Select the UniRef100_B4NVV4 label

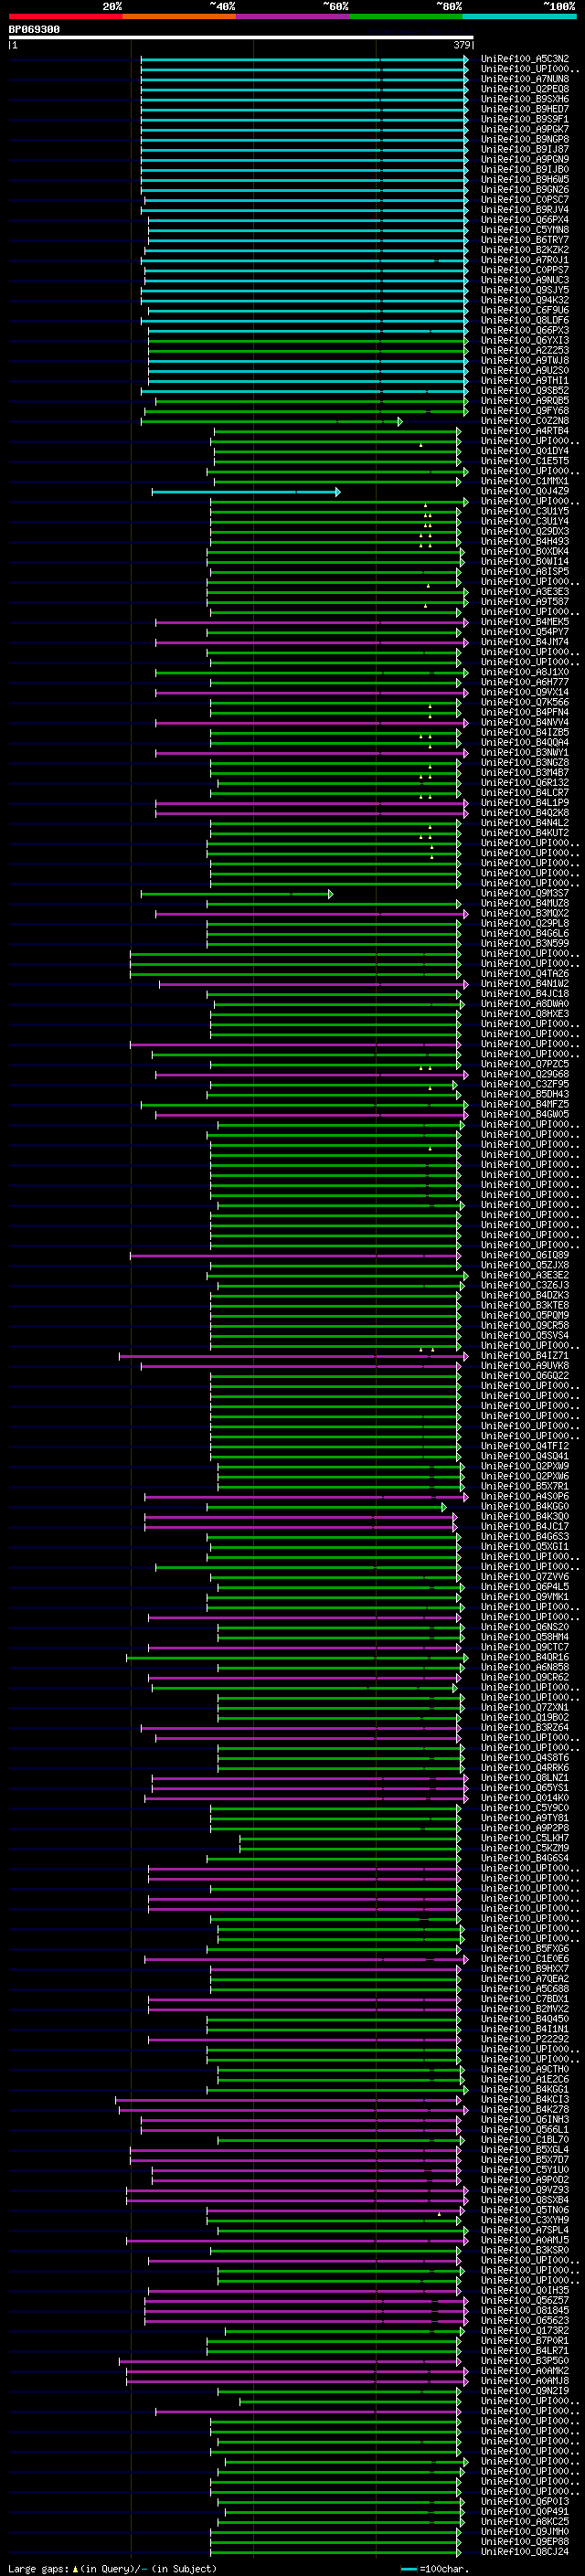click(525, 722)
